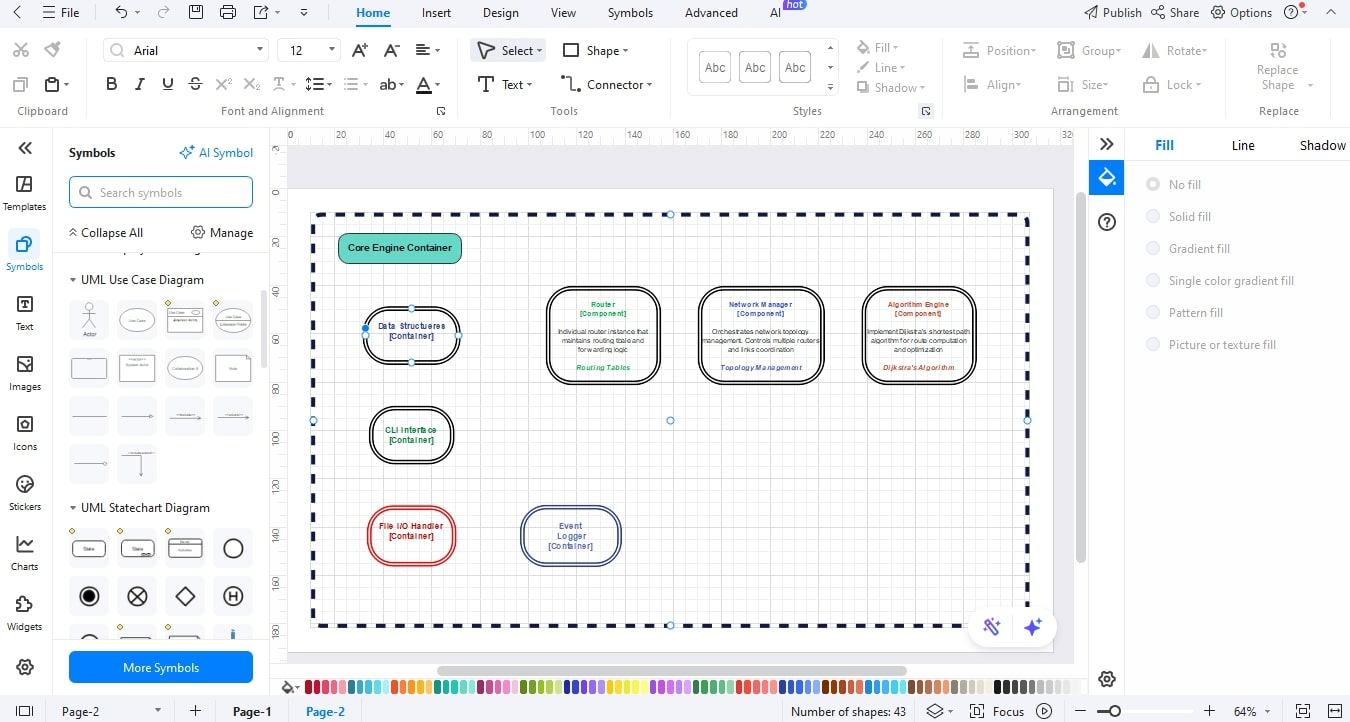The height and width of the screenshot is (722, 1350).
Task: Open the Shape tool dropdown
Action: (x=624, y=50)
